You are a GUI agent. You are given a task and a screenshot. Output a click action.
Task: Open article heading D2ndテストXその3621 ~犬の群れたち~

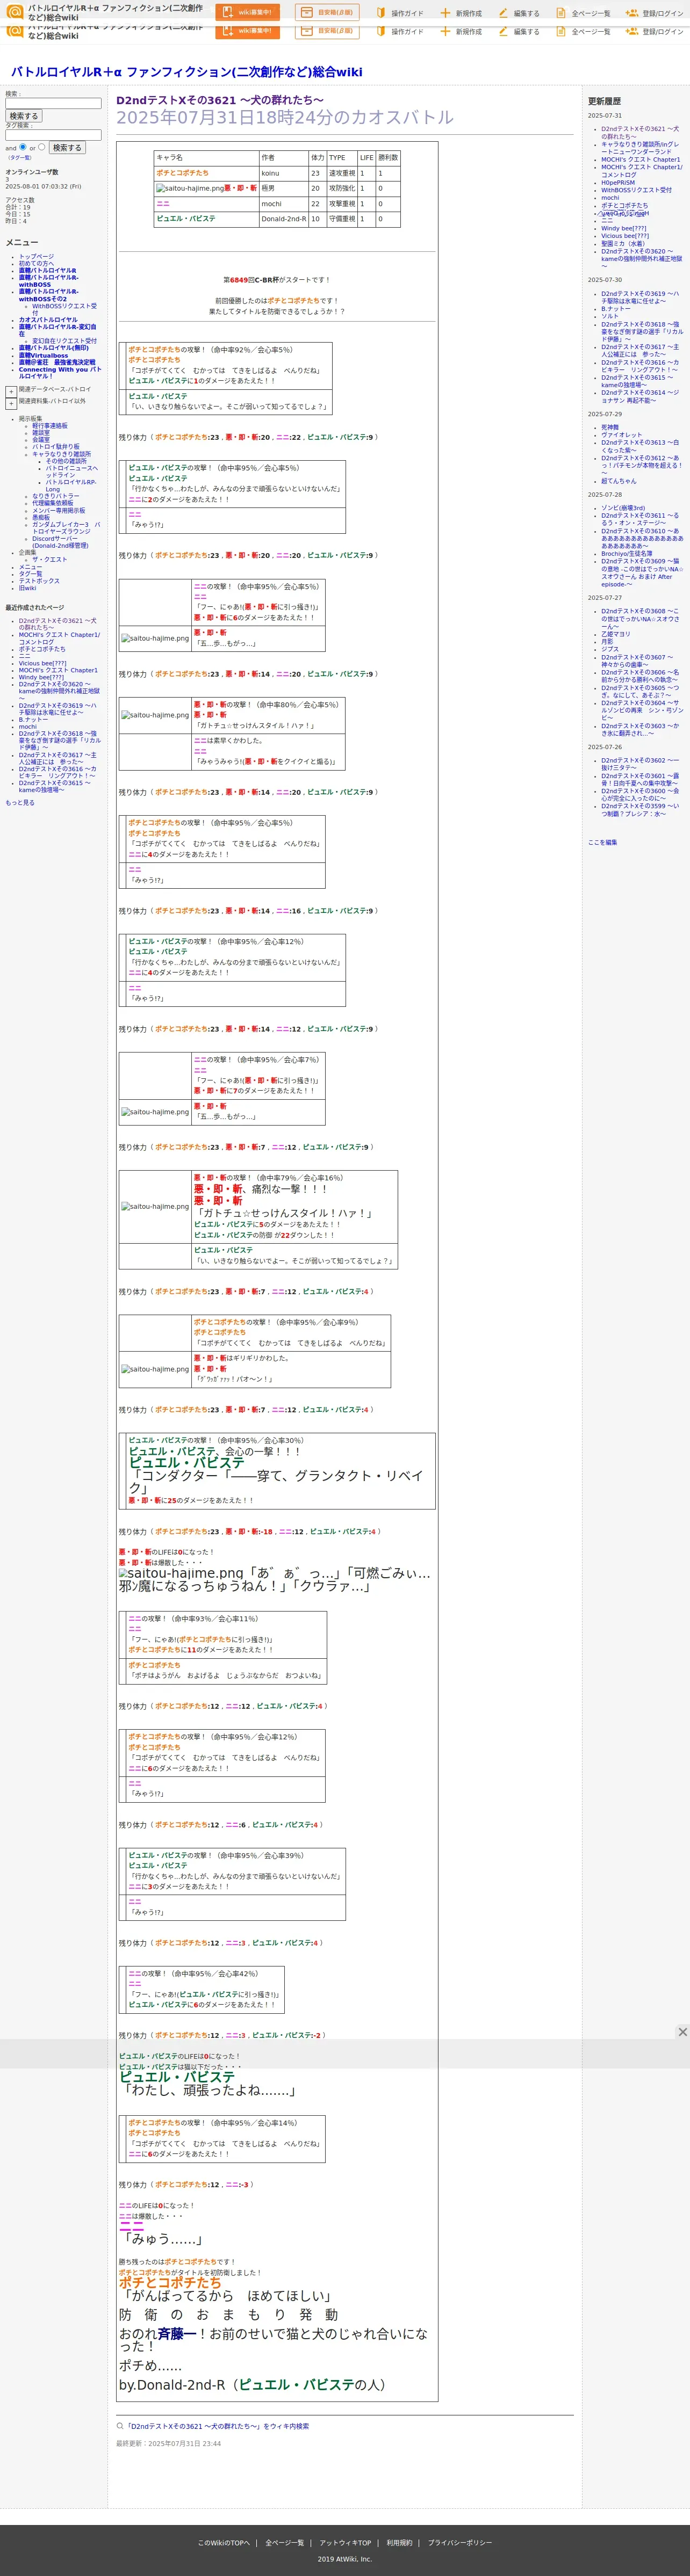pos(220,100)
